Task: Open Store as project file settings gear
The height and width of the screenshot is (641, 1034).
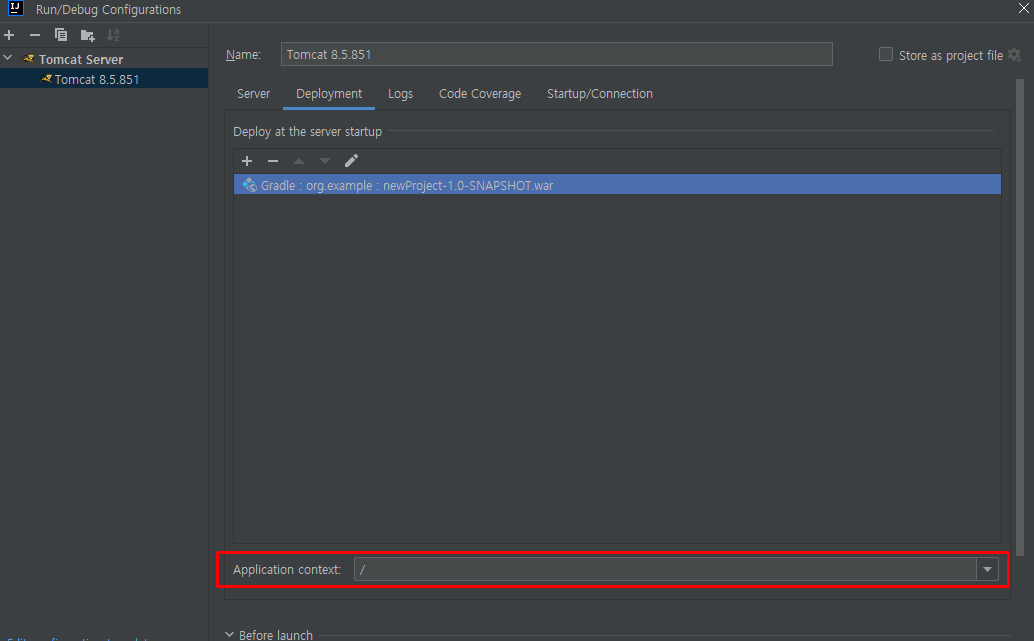Action: (1015, 55)
